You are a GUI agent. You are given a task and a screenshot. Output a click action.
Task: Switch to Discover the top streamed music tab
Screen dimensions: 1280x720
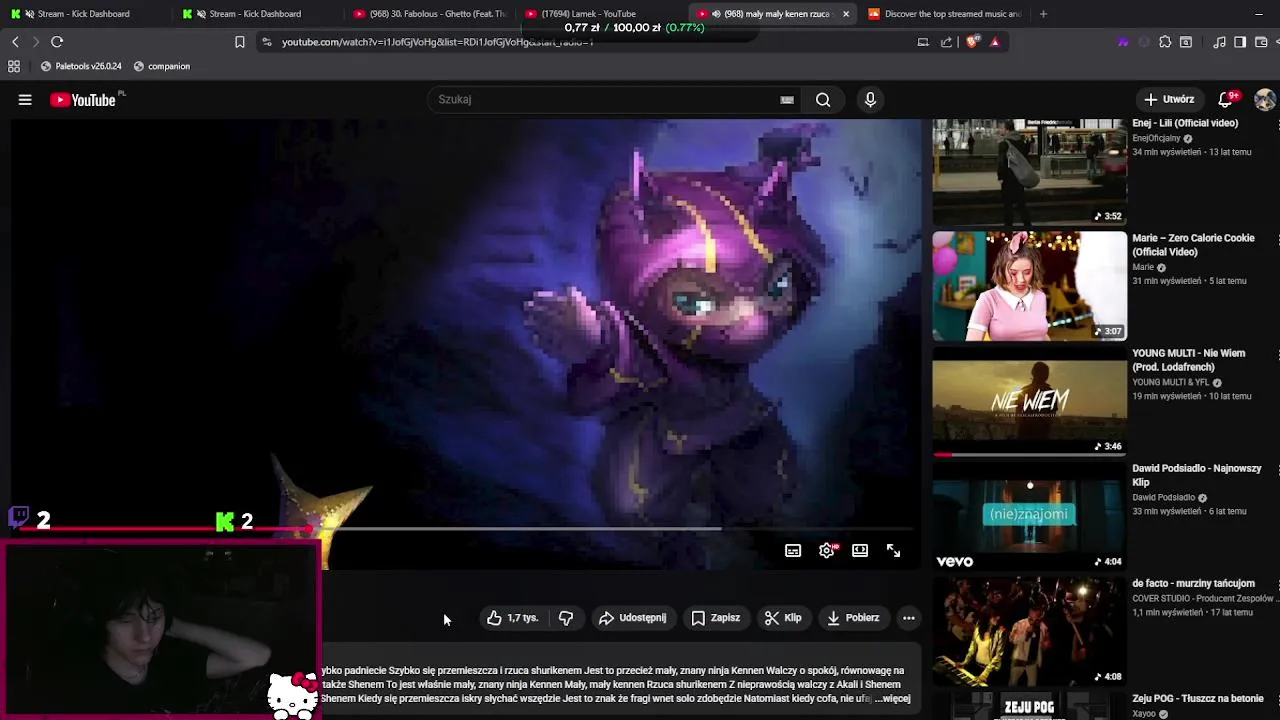945,14
